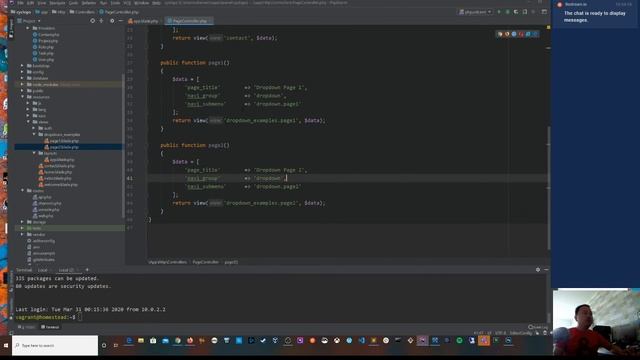Open File Explorer from the taskbar
This screenshot has width=640, height=360.
(141, 340)
